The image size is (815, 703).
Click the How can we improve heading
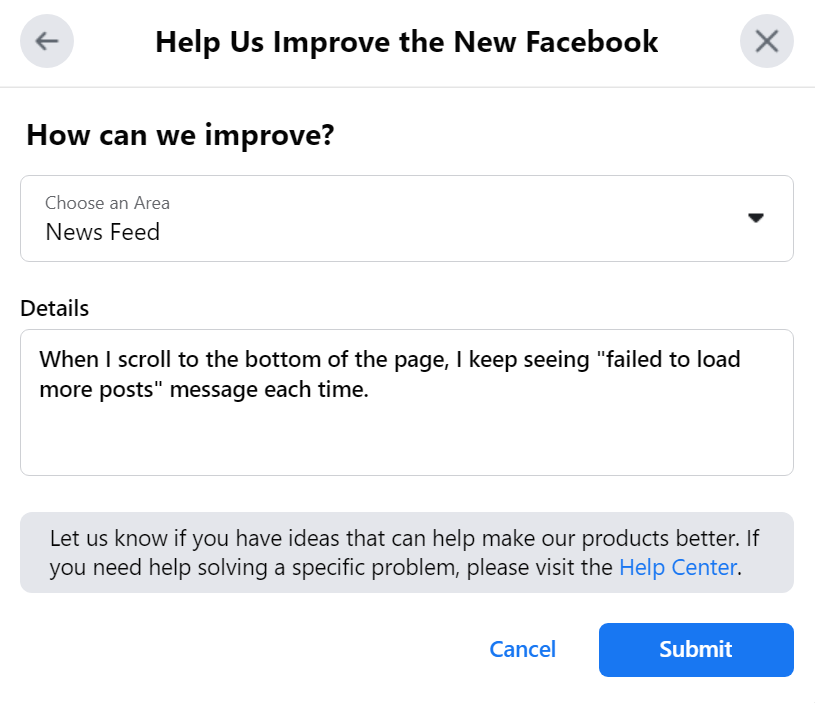[x=180, y=135]
